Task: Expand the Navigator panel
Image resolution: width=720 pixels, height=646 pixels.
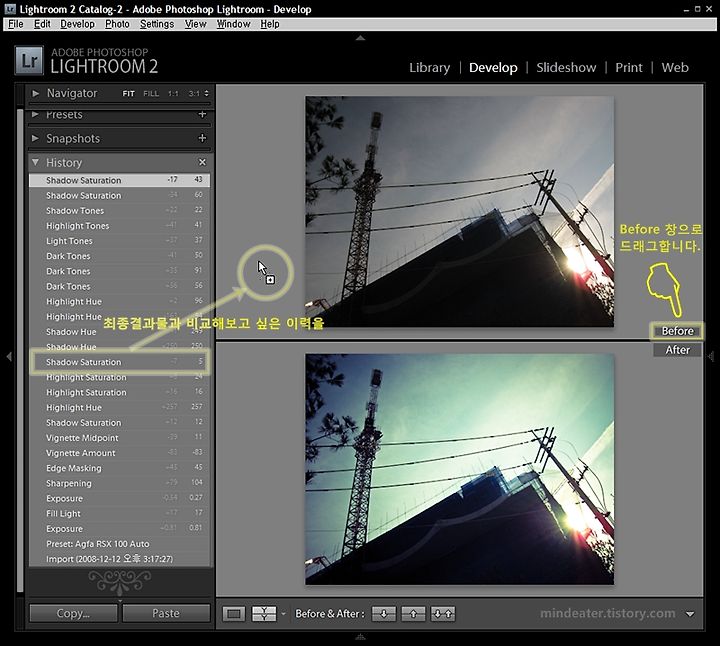Action: click(35, 93)
